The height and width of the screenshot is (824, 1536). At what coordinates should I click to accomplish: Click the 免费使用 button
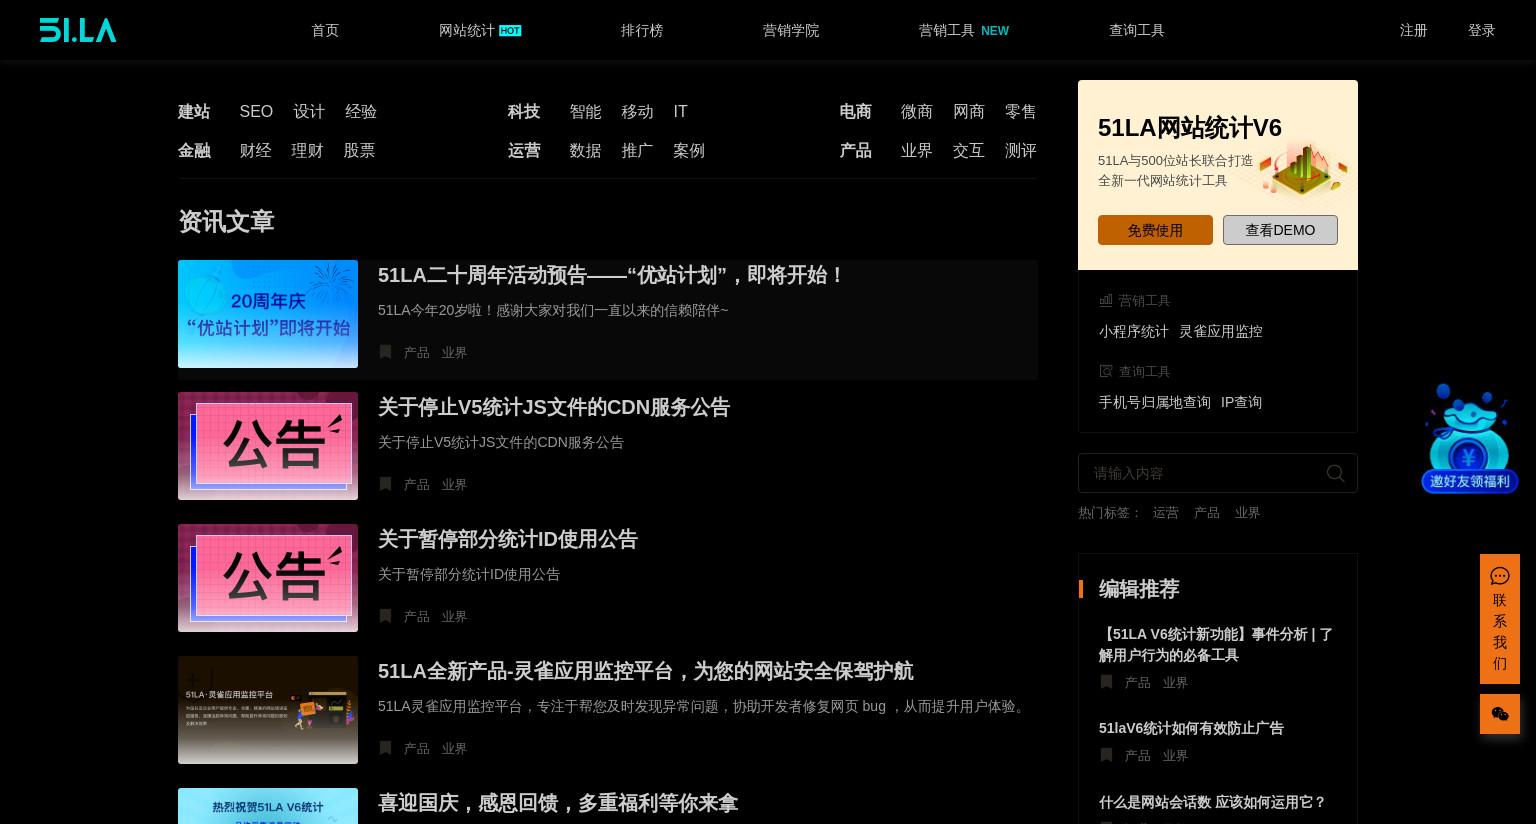[1155, 230]
